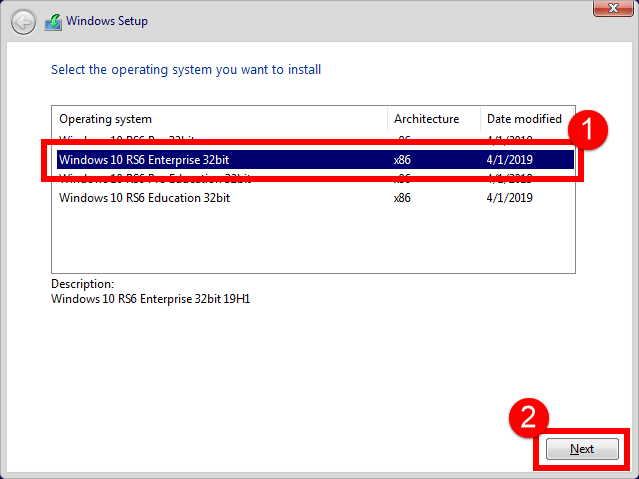
Task: Click the description text Enterprise 32bit 19H1
Action: pyautogui.click(x=195, y=299)
